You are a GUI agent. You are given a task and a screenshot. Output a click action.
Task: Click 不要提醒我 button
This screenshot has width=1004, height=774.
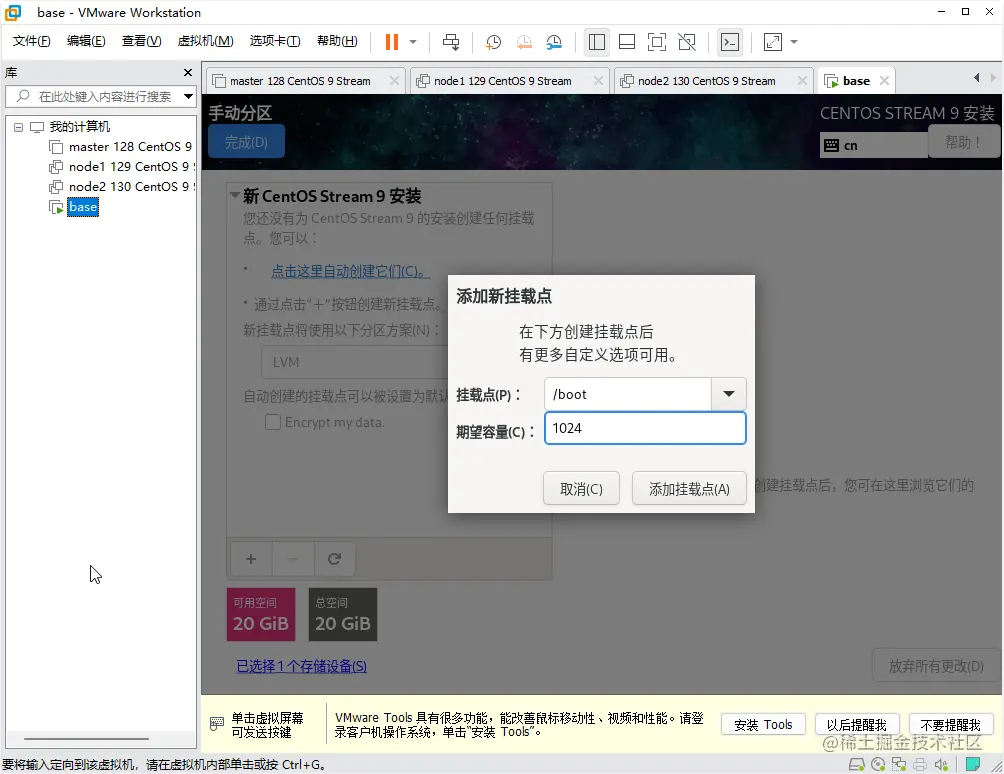(950, 725)
